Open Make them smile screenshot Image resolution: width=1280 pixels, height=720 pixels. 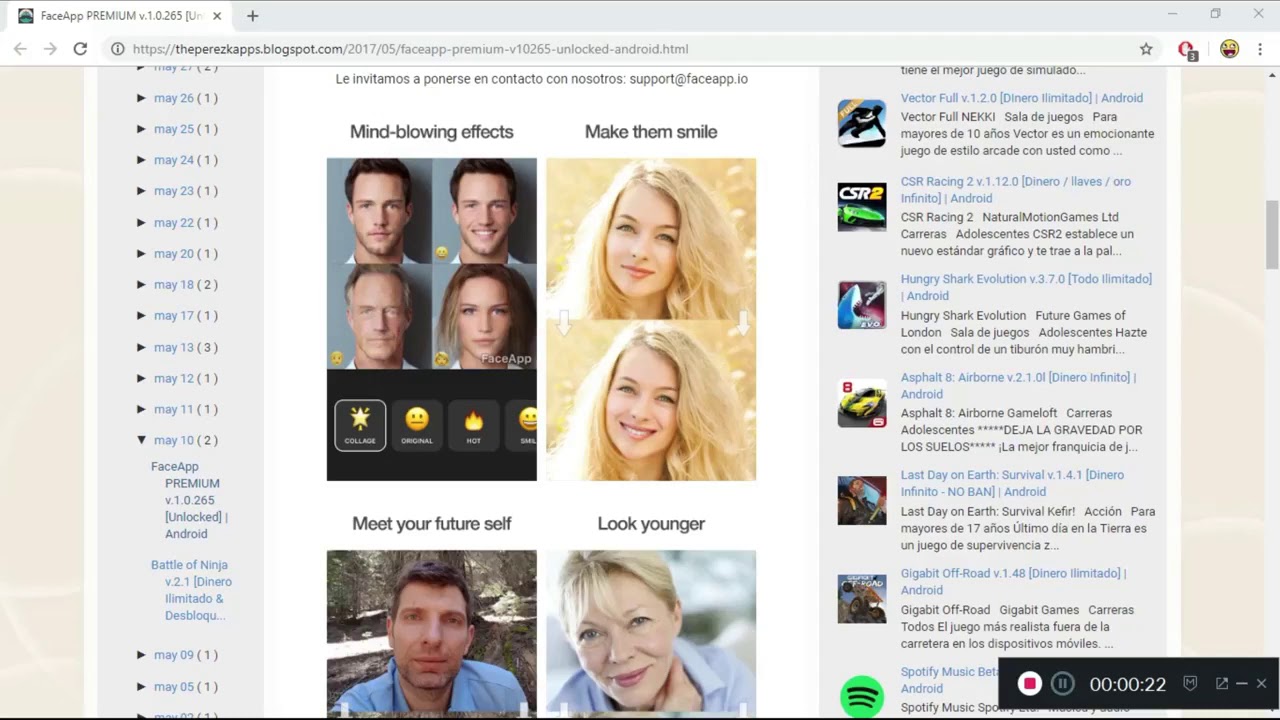point(651,319)
